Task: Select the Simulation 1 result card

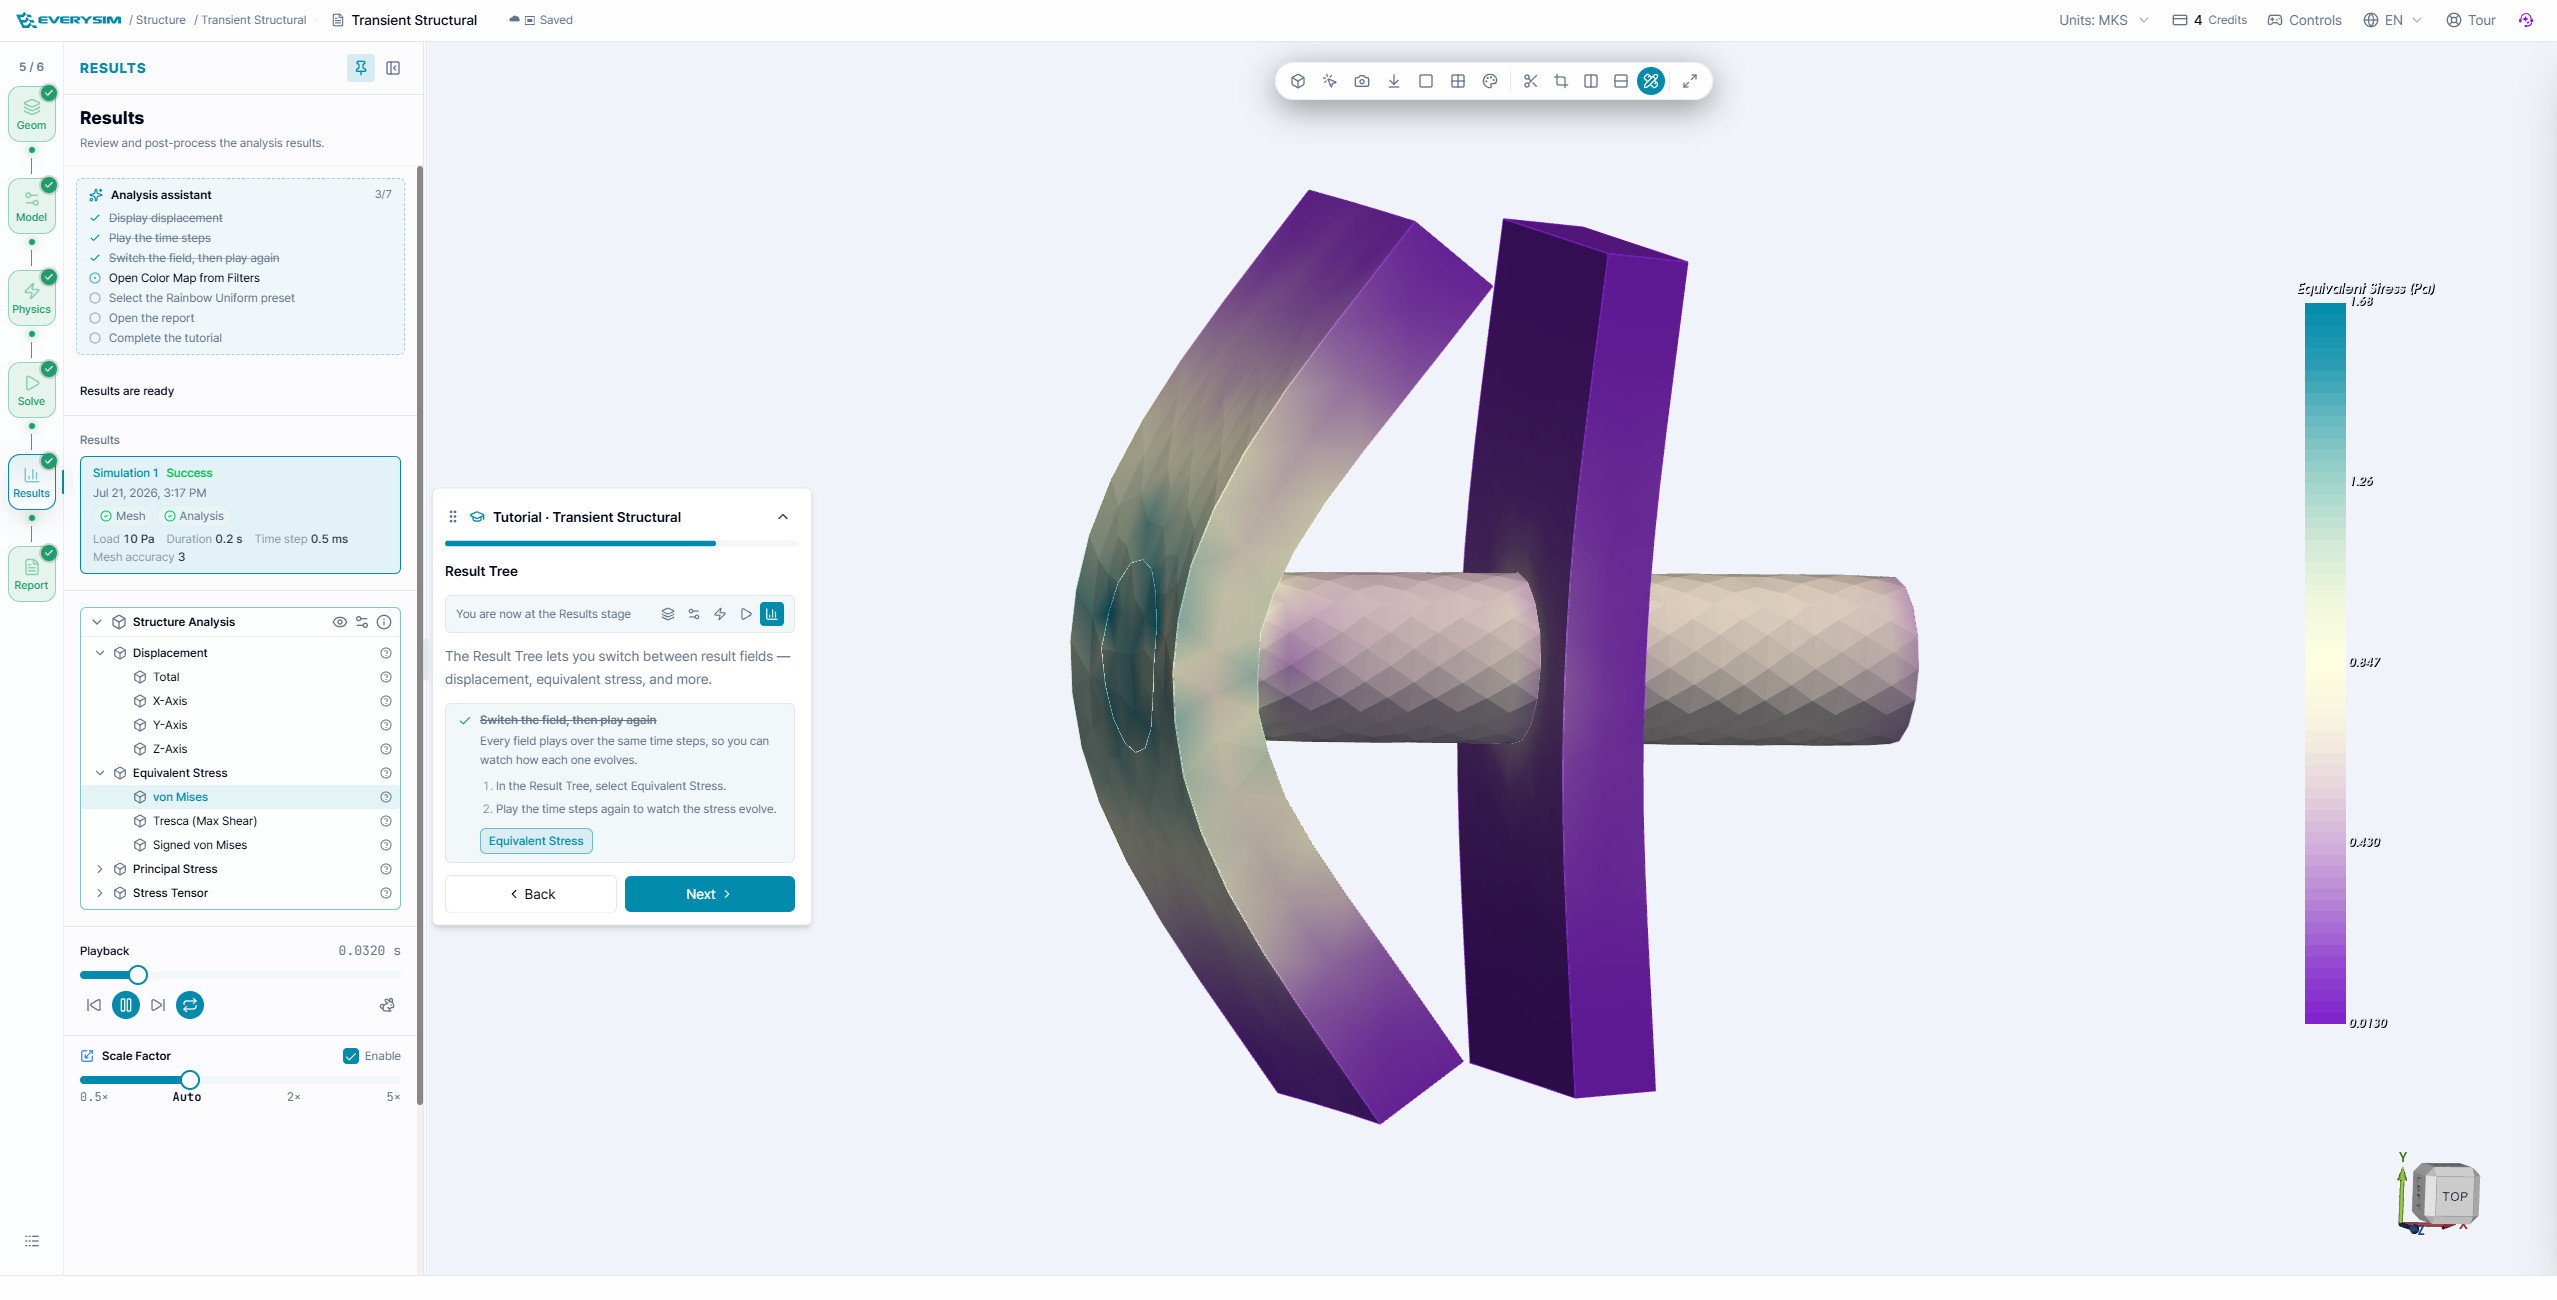Action: (240, 515)
